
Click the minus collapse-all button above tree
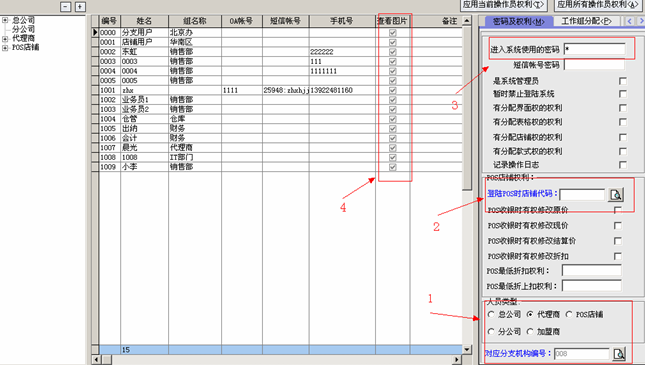point(66,7)
